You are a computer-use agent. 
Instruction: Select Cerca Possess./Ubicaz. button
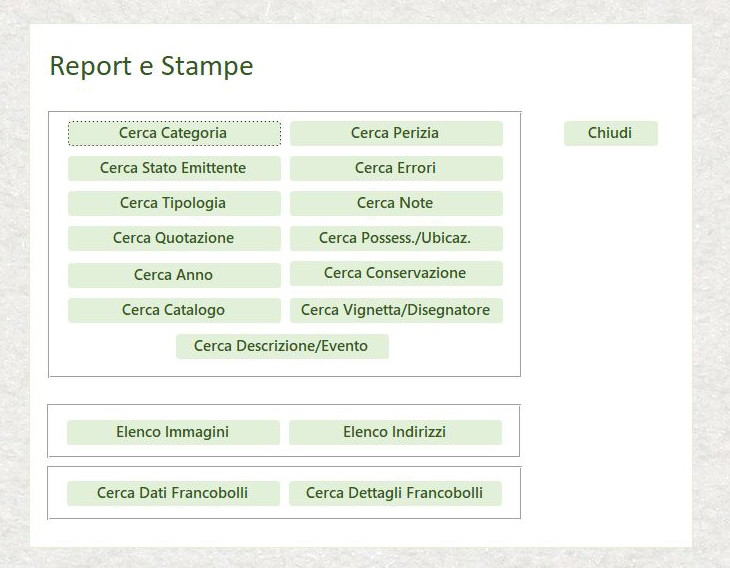pos(396,238)
